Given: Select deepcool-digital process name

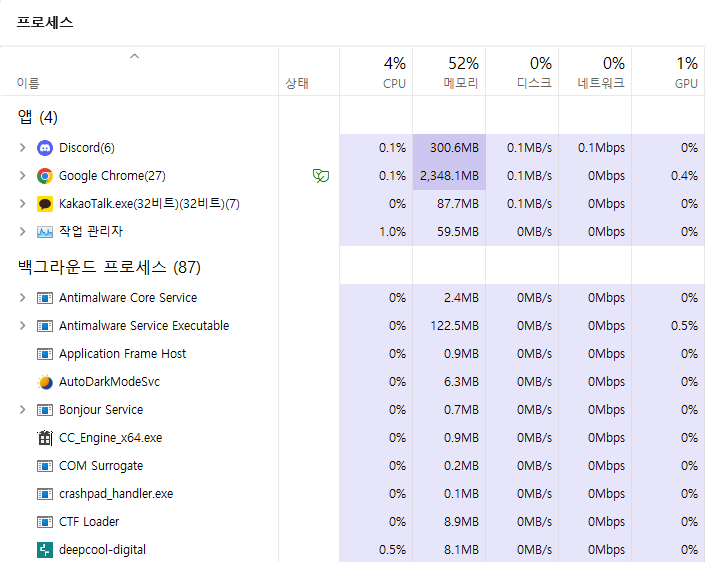Looking at the screenshot, I should 103,550.
